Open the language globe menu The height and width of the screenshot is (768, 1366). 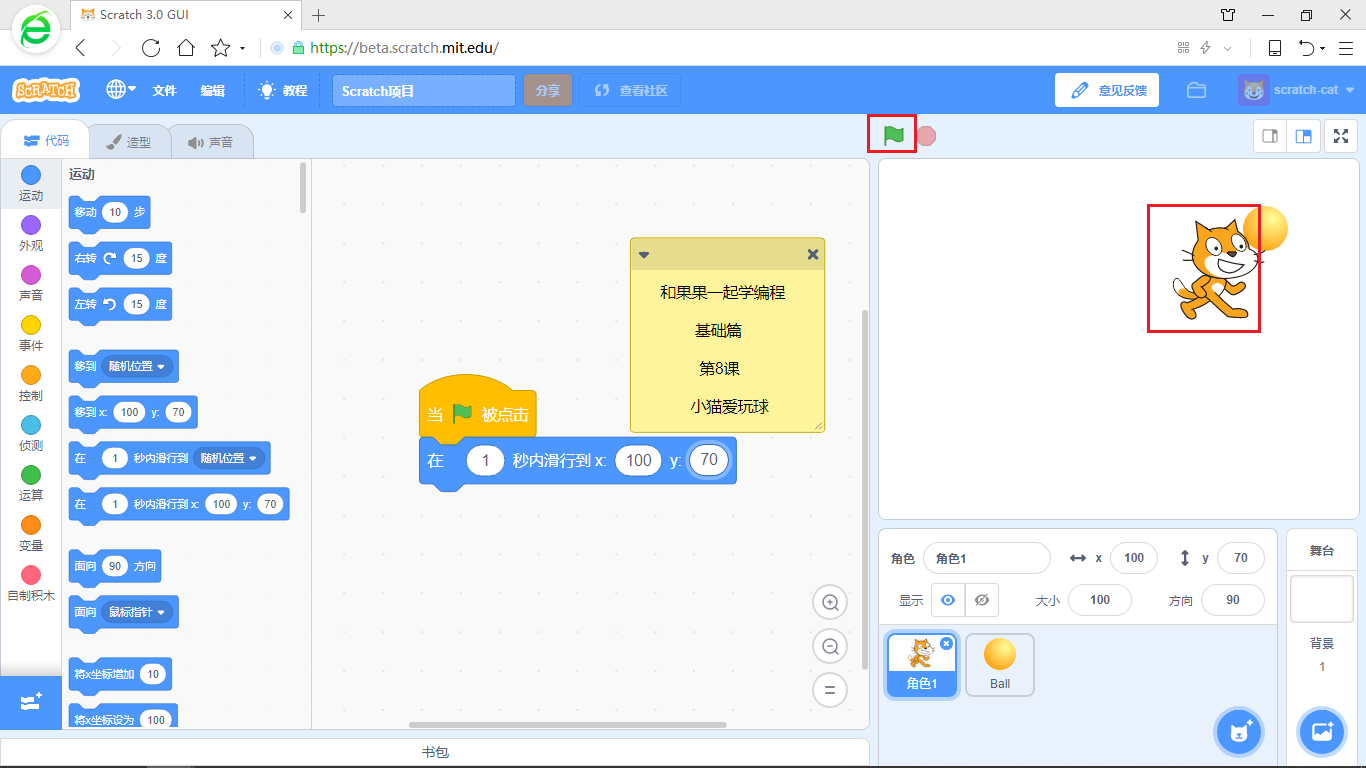pyautogui.click(x=121, y=89)
